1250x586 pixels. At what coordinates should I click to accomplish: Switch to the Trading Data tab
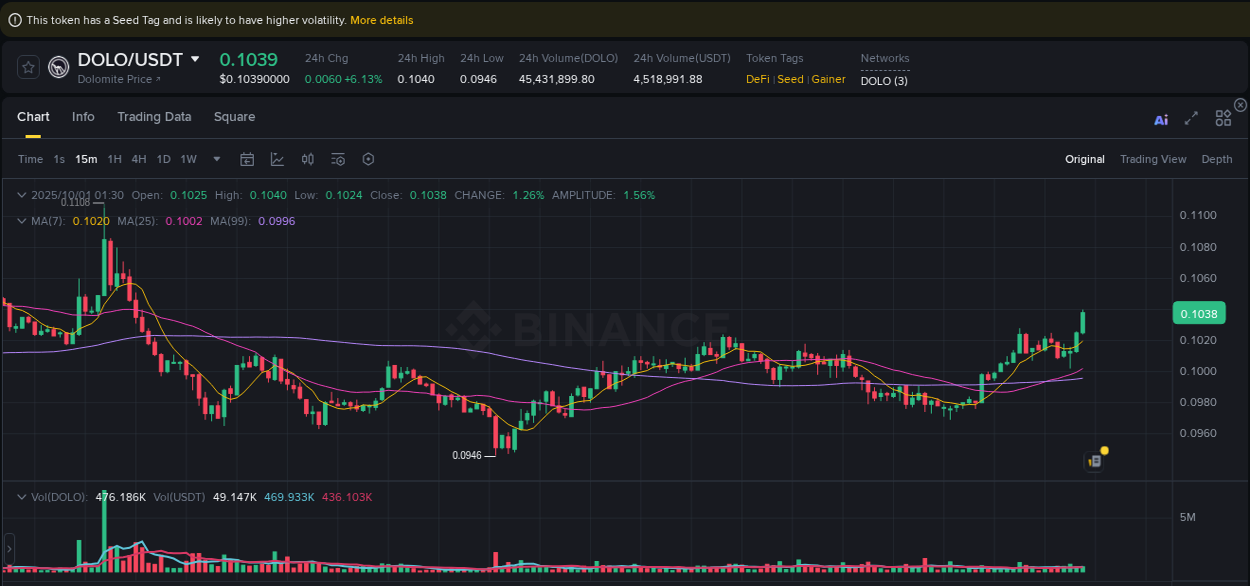pyautogui.click(x=154, y=117)
